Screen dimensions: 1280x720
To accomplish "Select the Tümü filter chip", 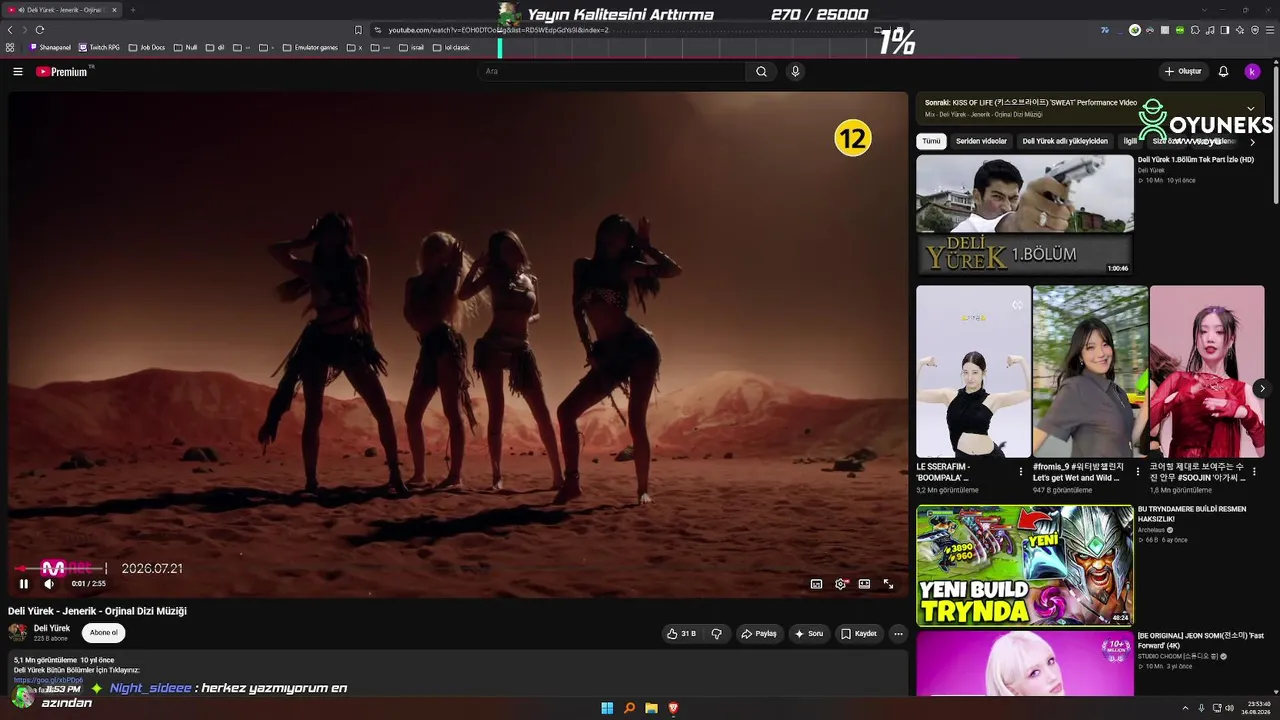I will tap(931, 142).
